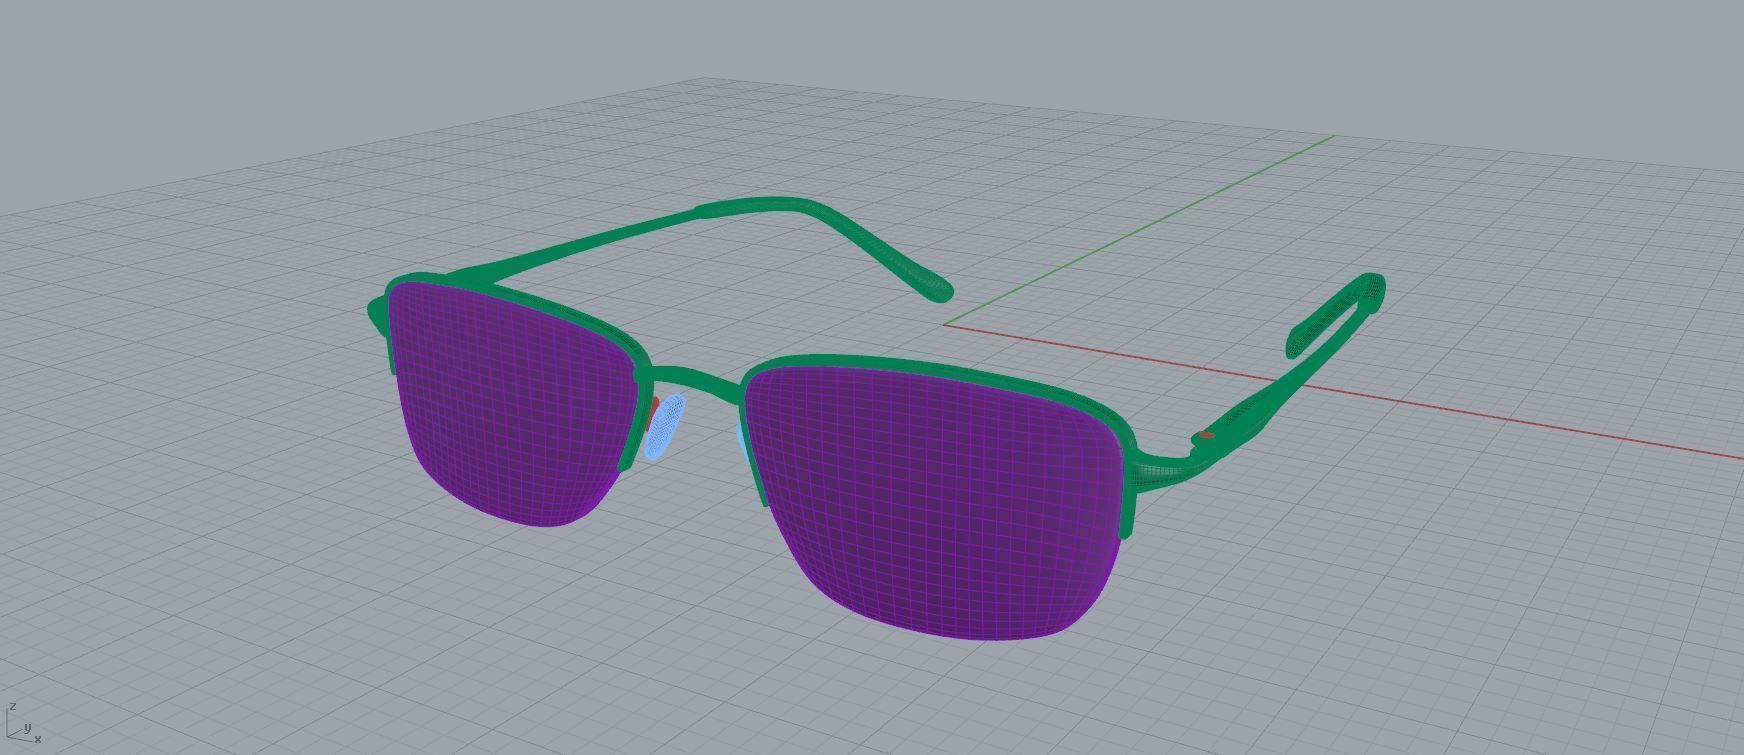
Task: Select the light blue nose pad
Action: click(666, 425)
